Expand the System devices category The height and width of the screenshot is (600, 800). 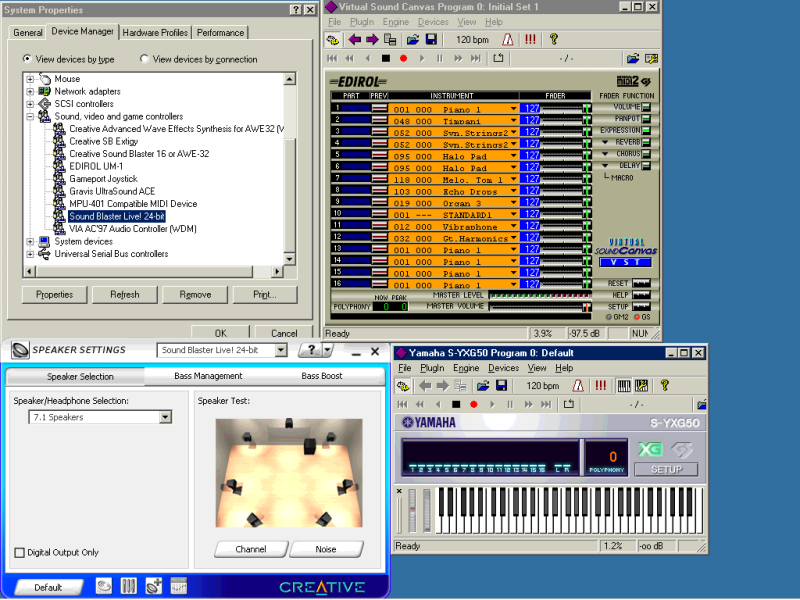coord(30,241)
